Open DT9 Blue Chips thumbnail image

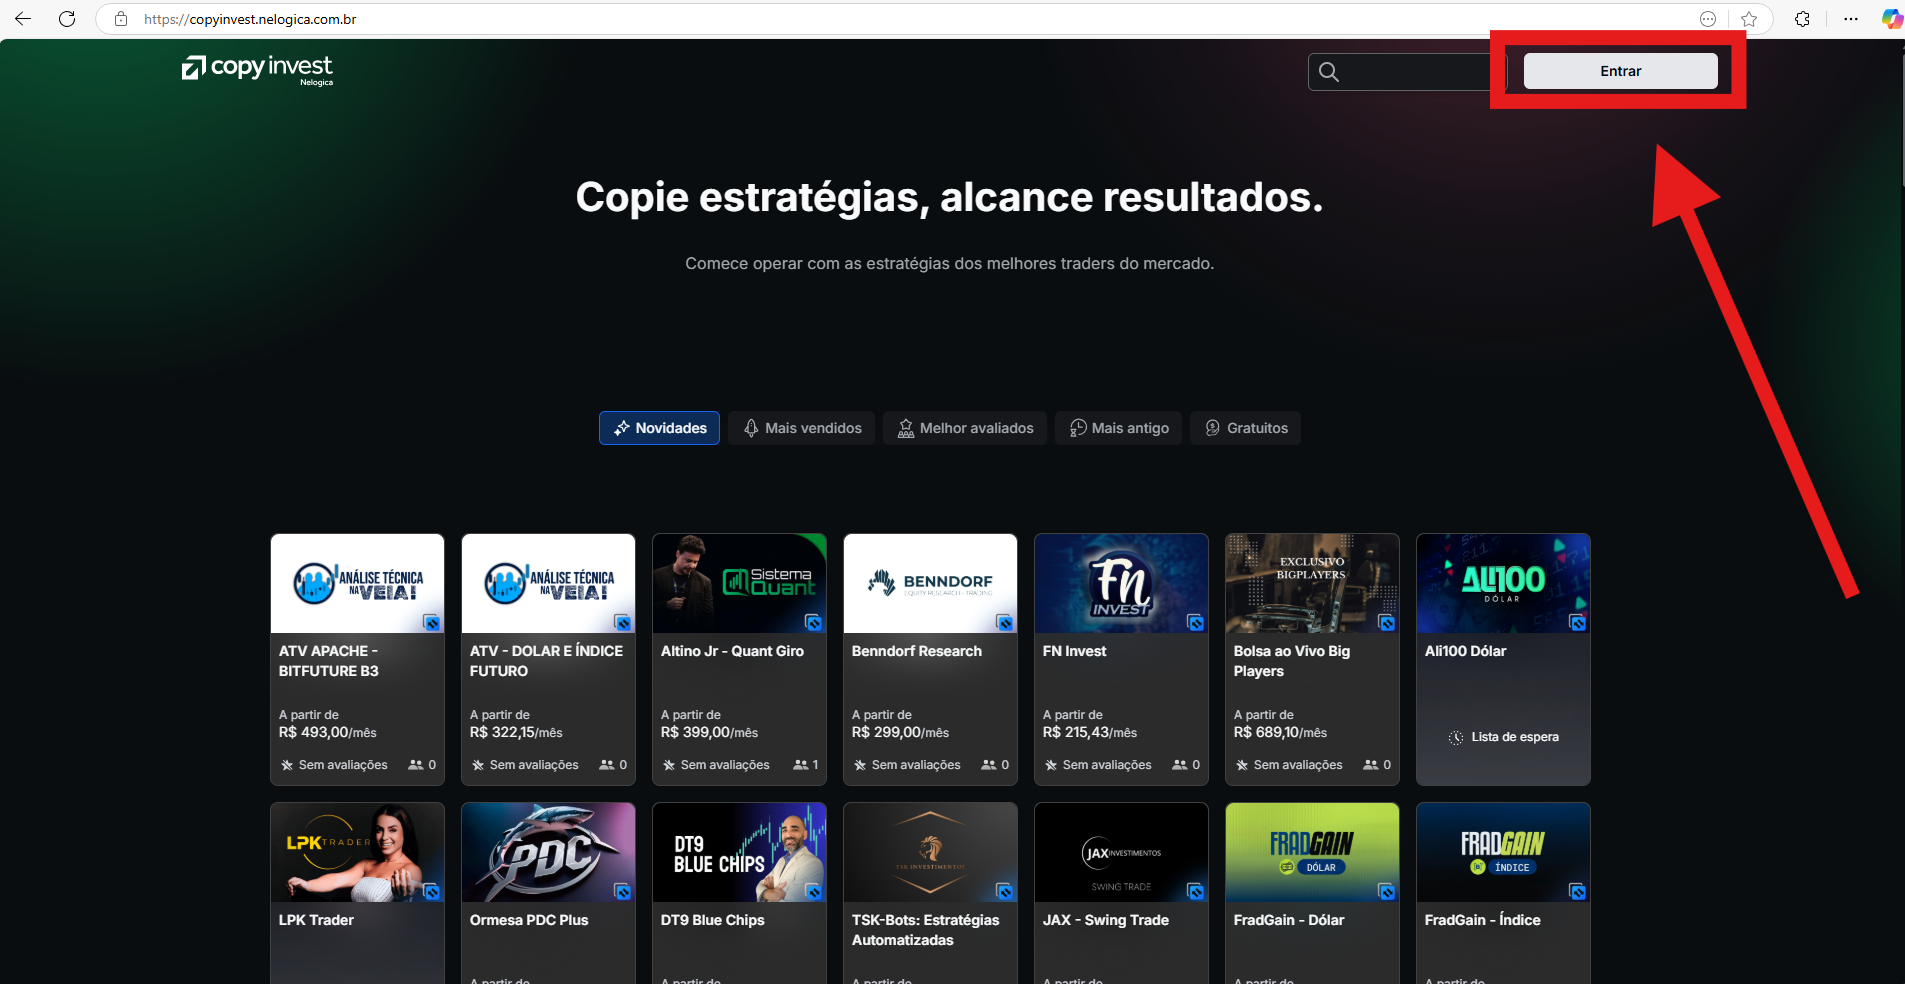tap(739, 852)
